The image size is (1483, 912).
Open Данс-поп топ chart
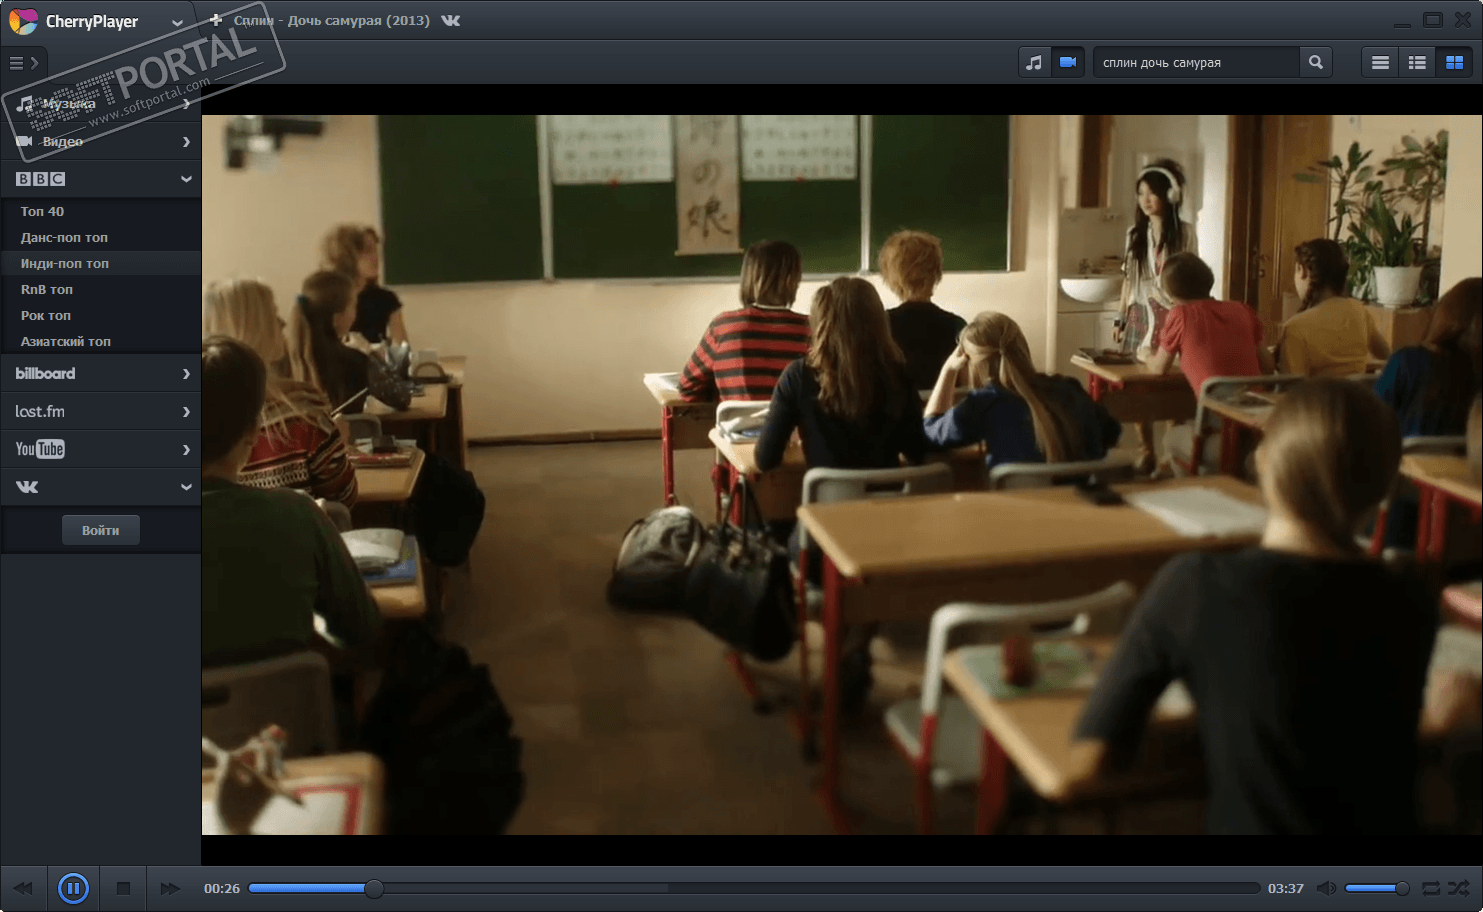pyautogui.click(x=100, y=237)
